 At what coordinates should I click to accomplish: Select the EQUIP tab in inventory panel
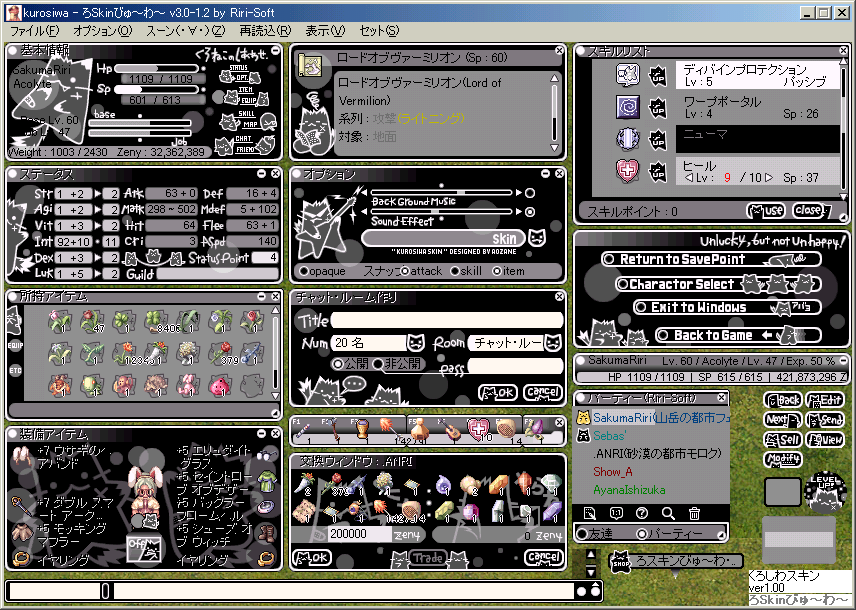click(15, 345)
